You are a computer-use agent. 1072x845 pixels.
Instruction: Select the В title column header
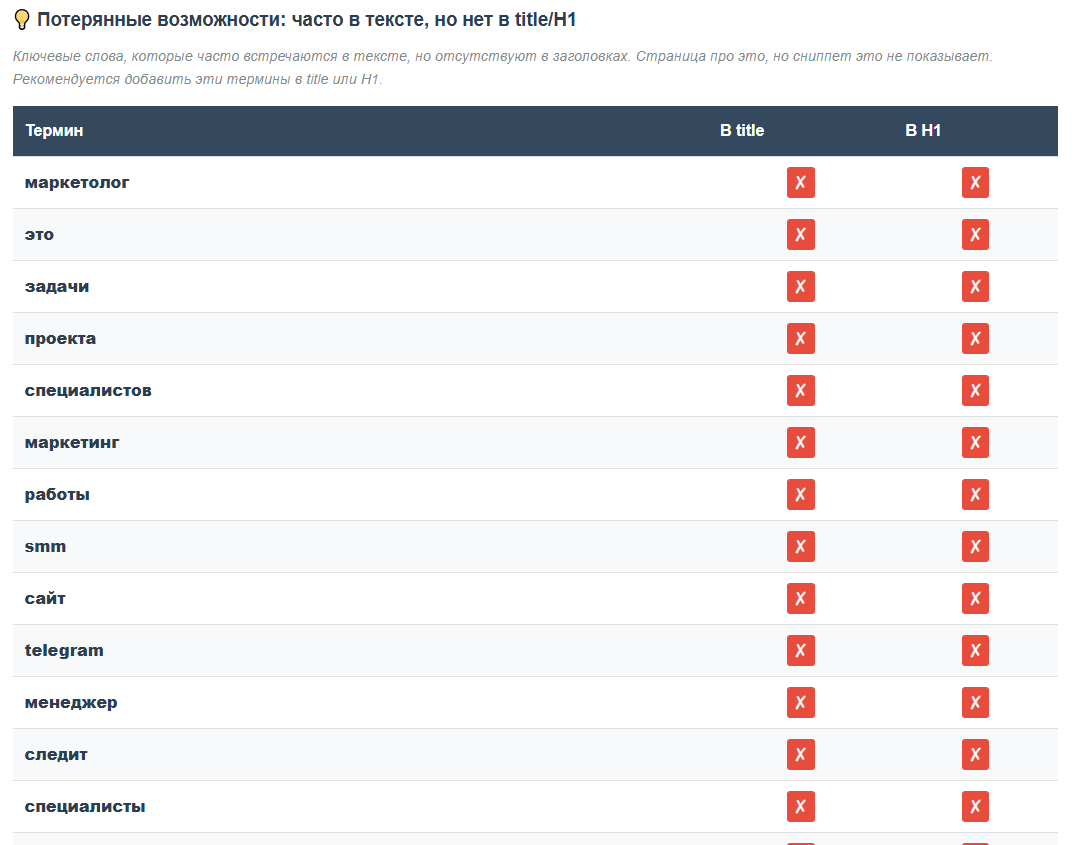click(742, 131)
